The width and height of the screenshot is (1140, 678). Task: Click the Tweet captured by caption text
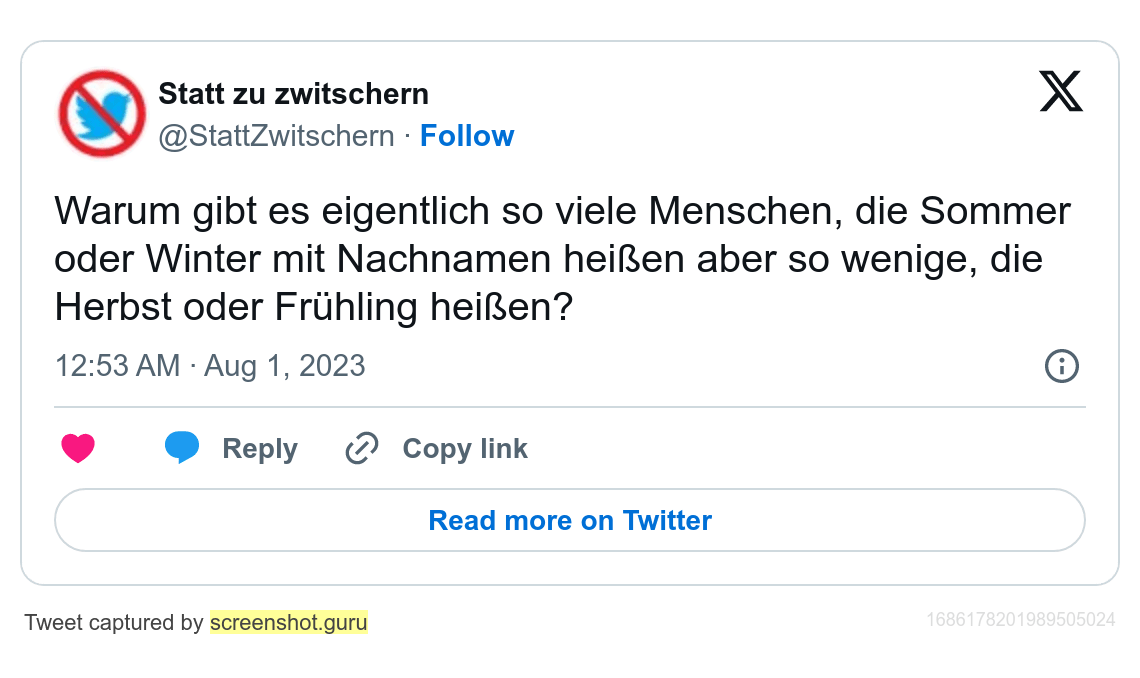click(114, 623)
